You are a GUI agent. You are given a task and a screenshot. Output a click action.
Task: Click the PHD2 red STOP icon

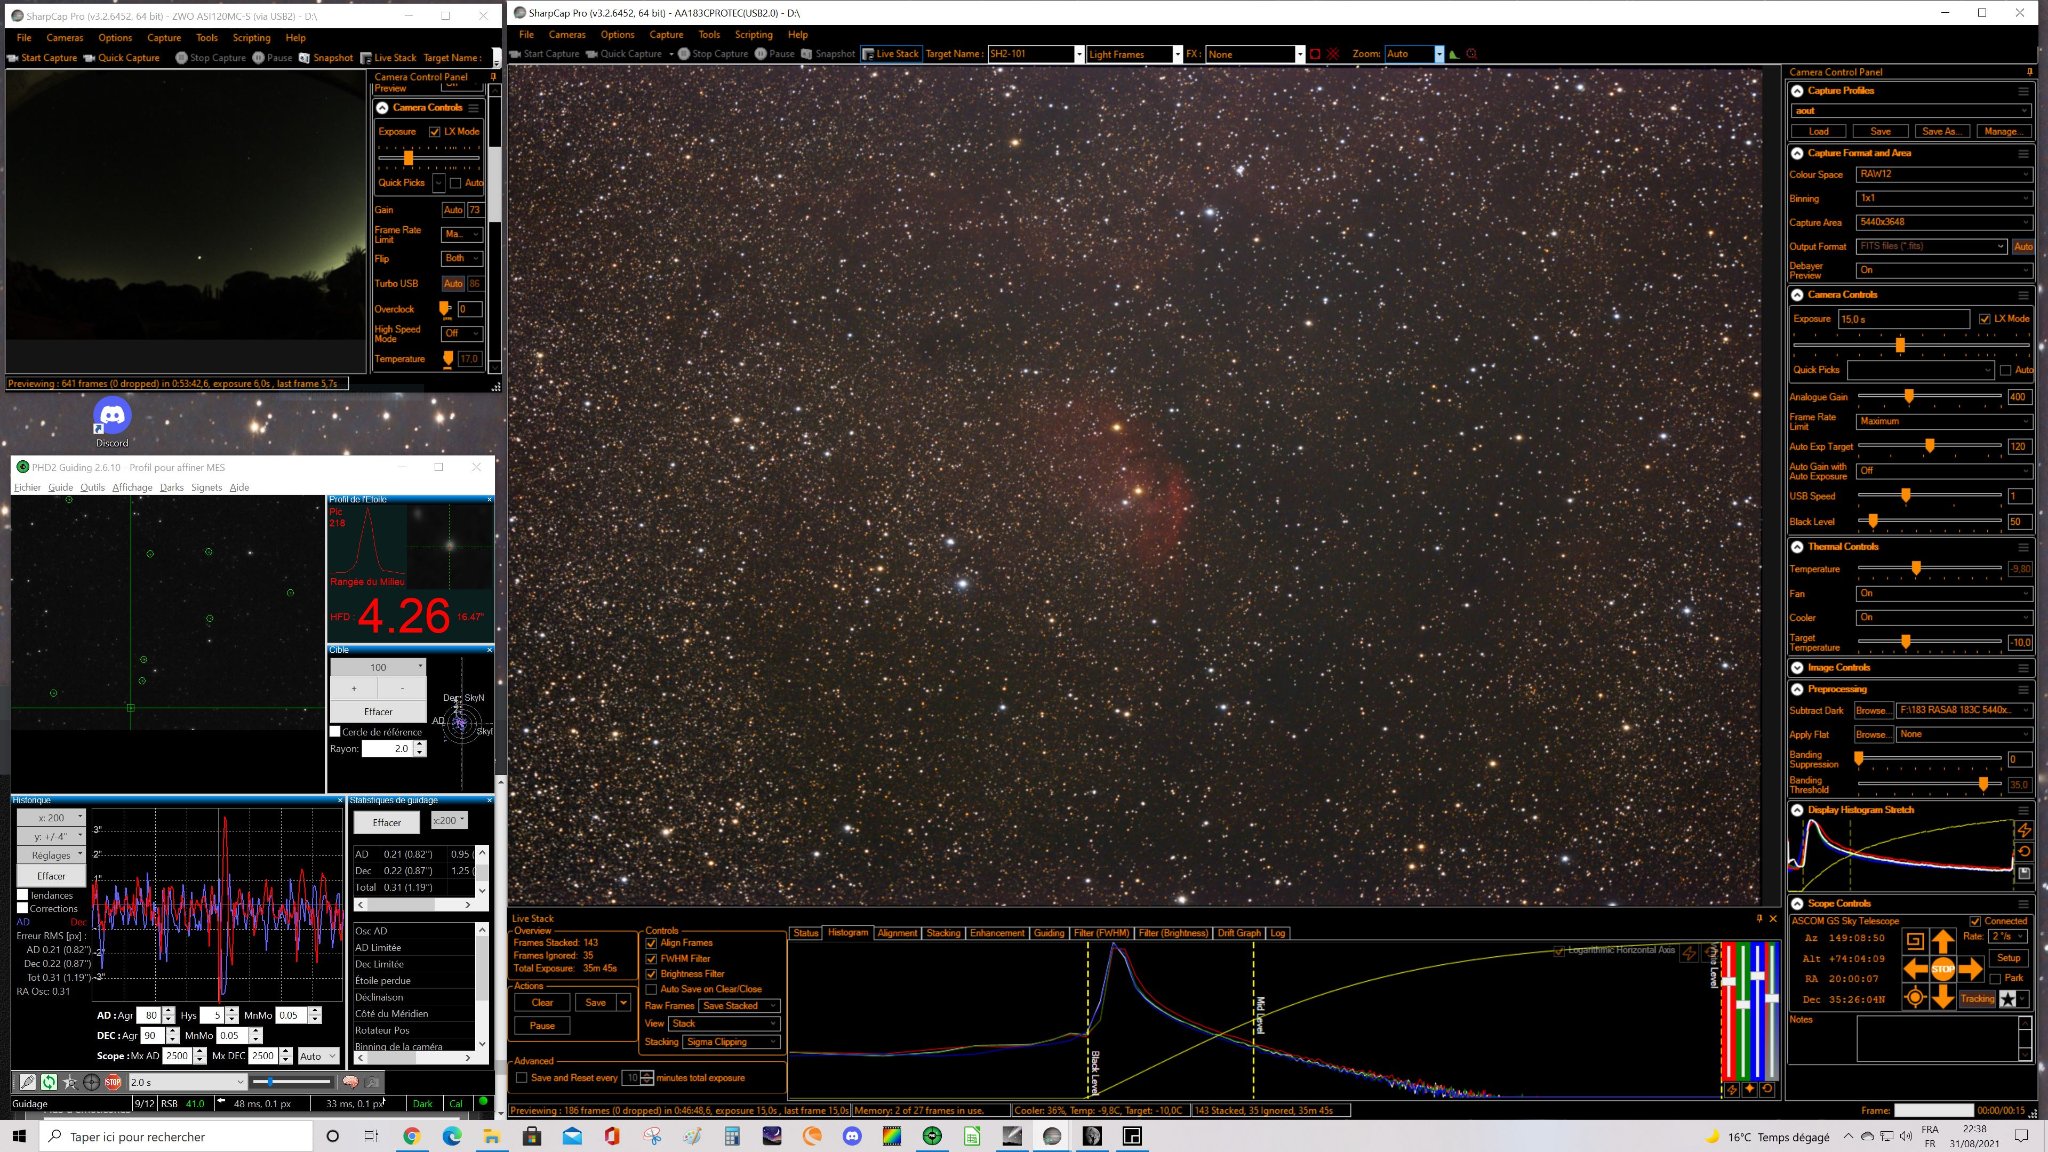click(113, 1082)
